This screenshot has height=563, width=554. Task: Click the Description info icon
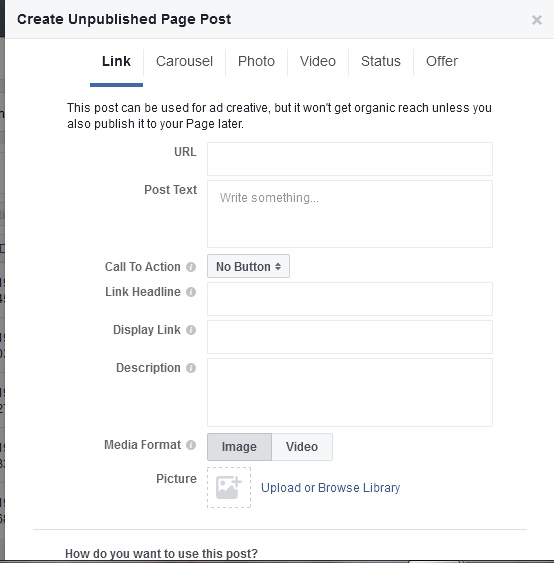click(191, 368)
